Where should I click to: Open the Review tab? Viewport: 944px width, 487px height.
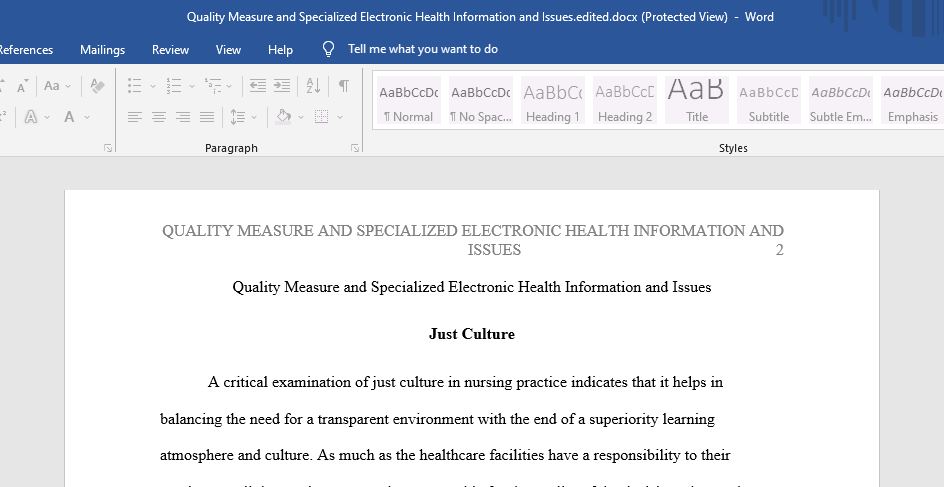pyautogui.click(x=170, y=50)
